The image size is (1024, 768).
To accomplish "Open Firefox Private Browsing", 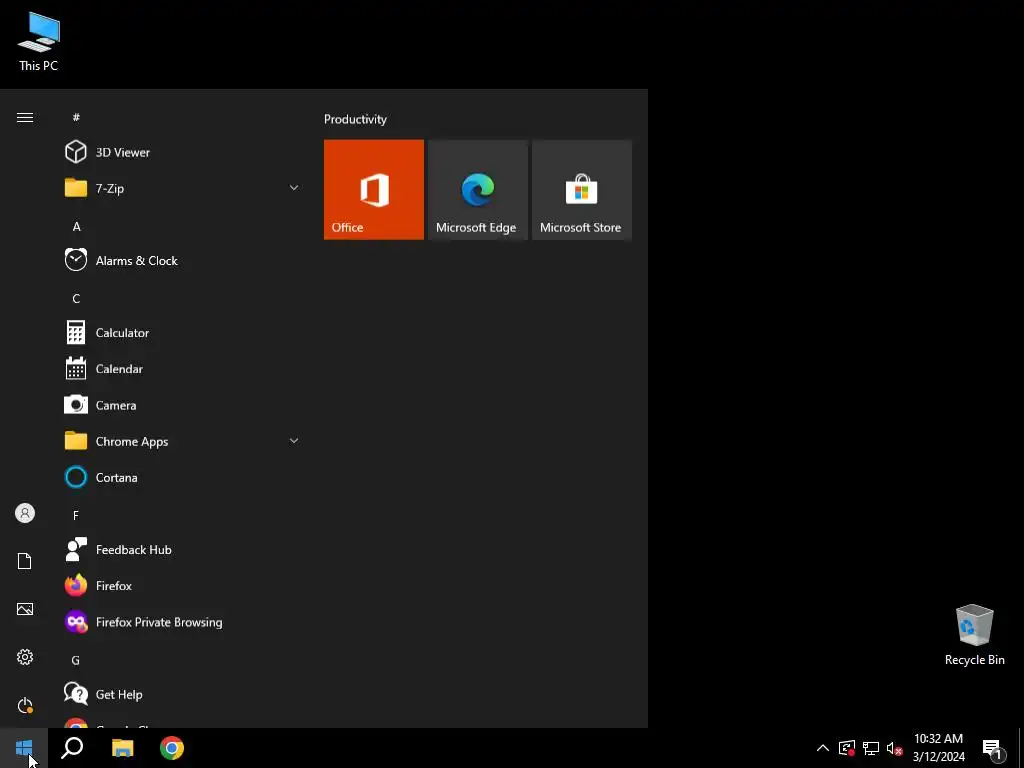I will click(182, 622).
